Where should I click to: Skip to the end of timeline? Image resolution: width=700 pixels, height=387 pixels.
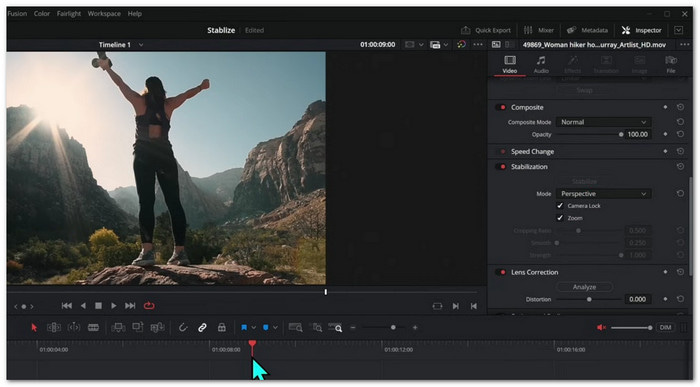click(x=130, y=306)
